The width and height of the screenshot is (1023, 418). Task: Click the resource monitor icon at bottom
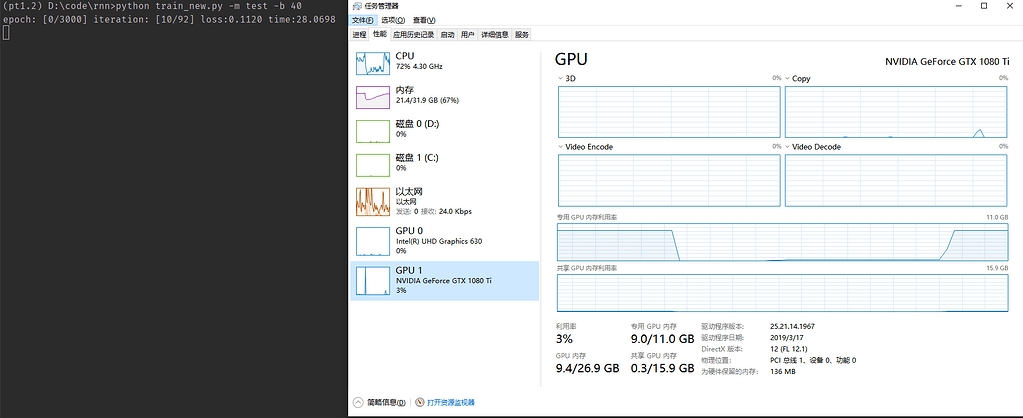tap(419, 402)
